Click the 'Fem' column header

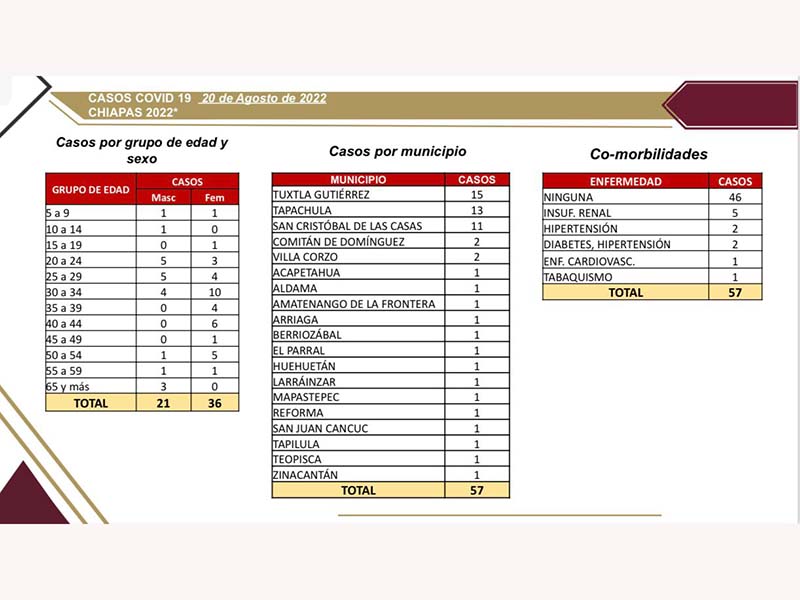pos(214,197)
